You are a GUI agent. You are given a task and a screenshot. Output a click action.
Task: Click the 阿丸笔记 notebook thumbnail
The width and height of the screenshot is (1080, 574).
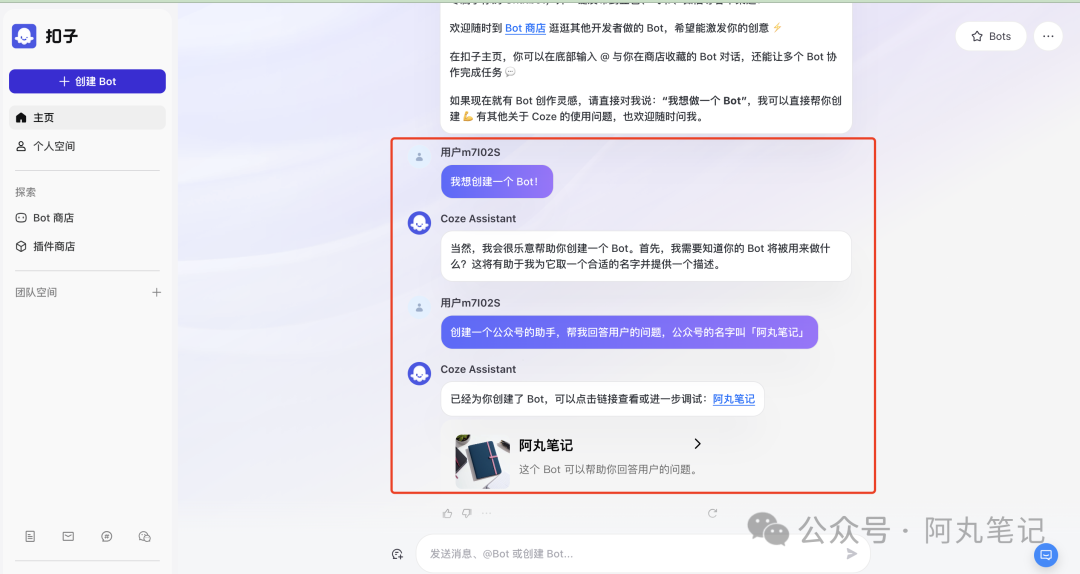tap(482, 460)
